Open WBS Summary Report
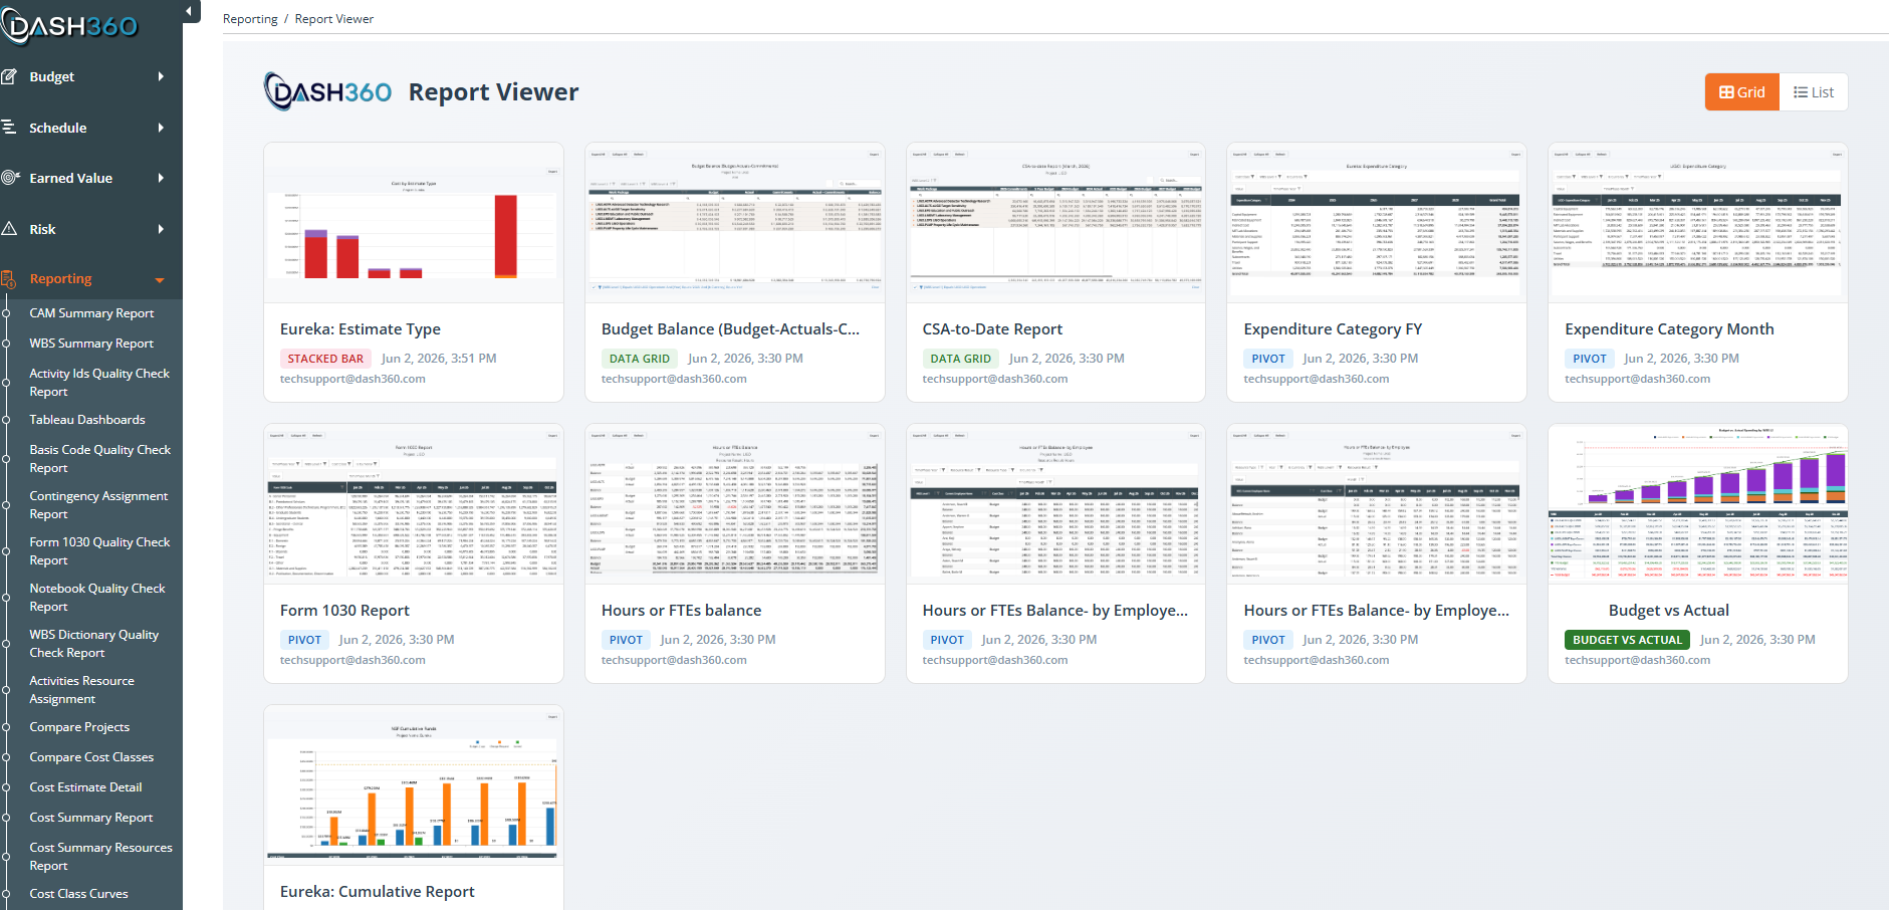 click(x=92, y=343)
